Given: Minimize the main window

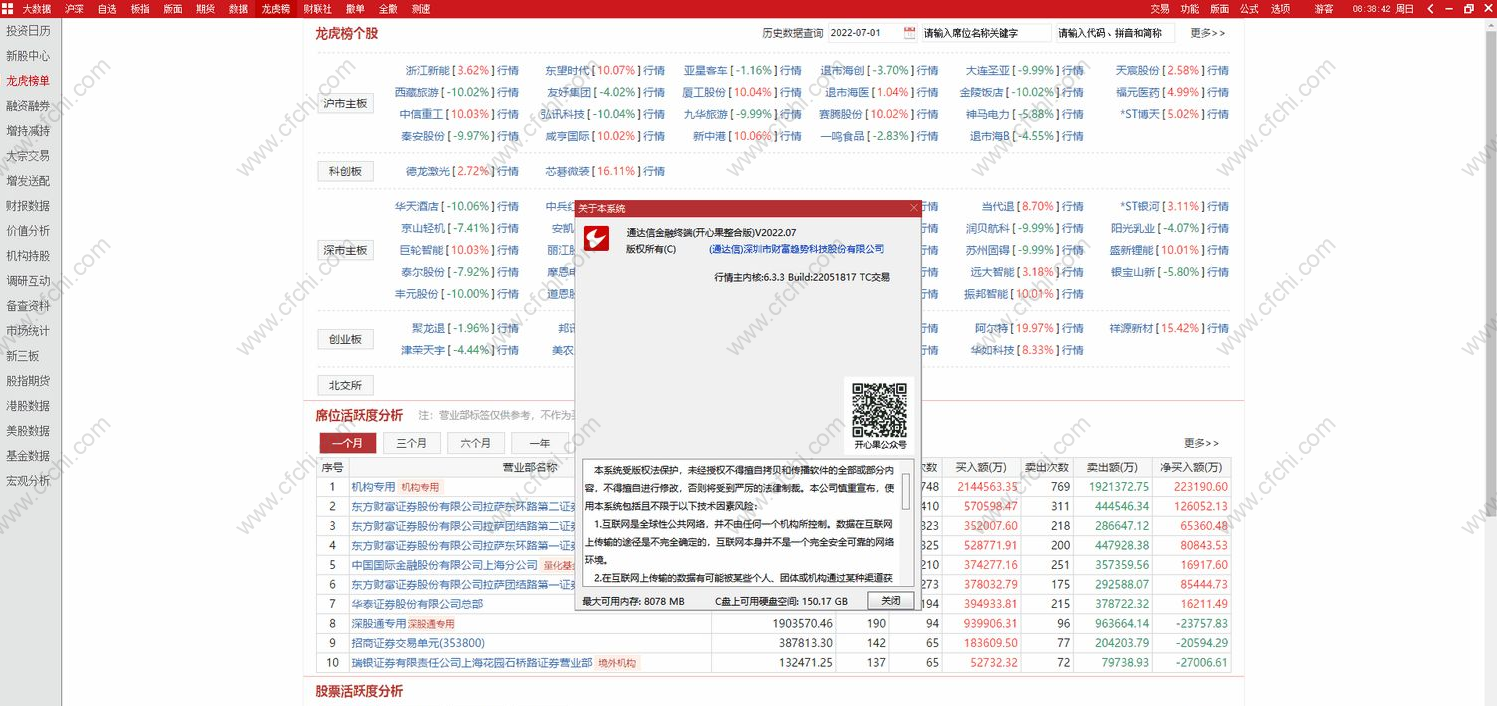Looking at the screenshot, I should pyautogui.click(x=1450, y=8).
